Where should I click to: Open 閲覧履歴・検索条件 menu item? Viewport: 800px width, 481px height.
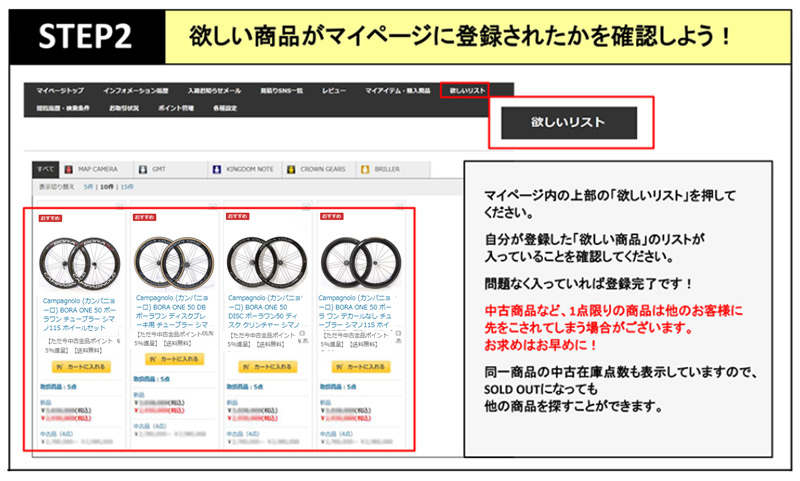[x=63, y=108]
